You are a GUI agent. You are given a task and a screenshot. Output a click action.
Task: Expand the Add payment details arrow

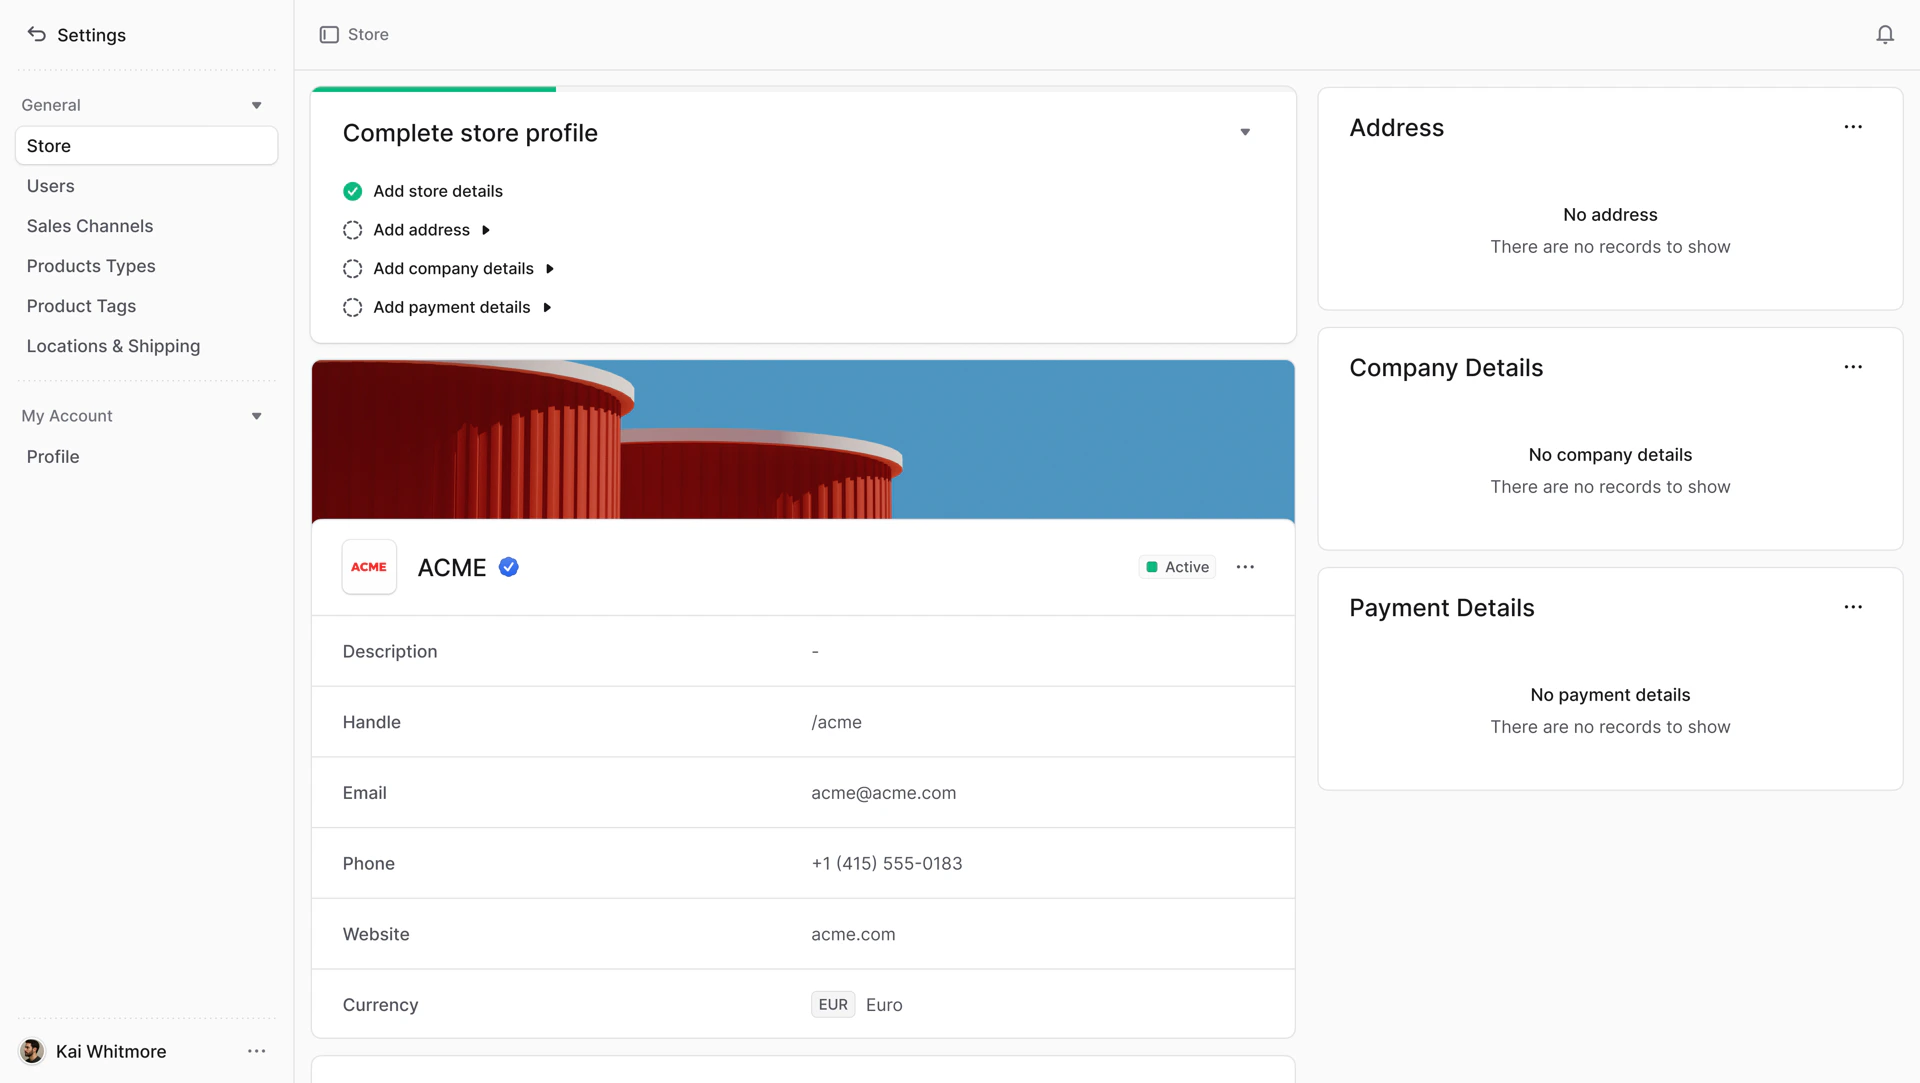547,307
